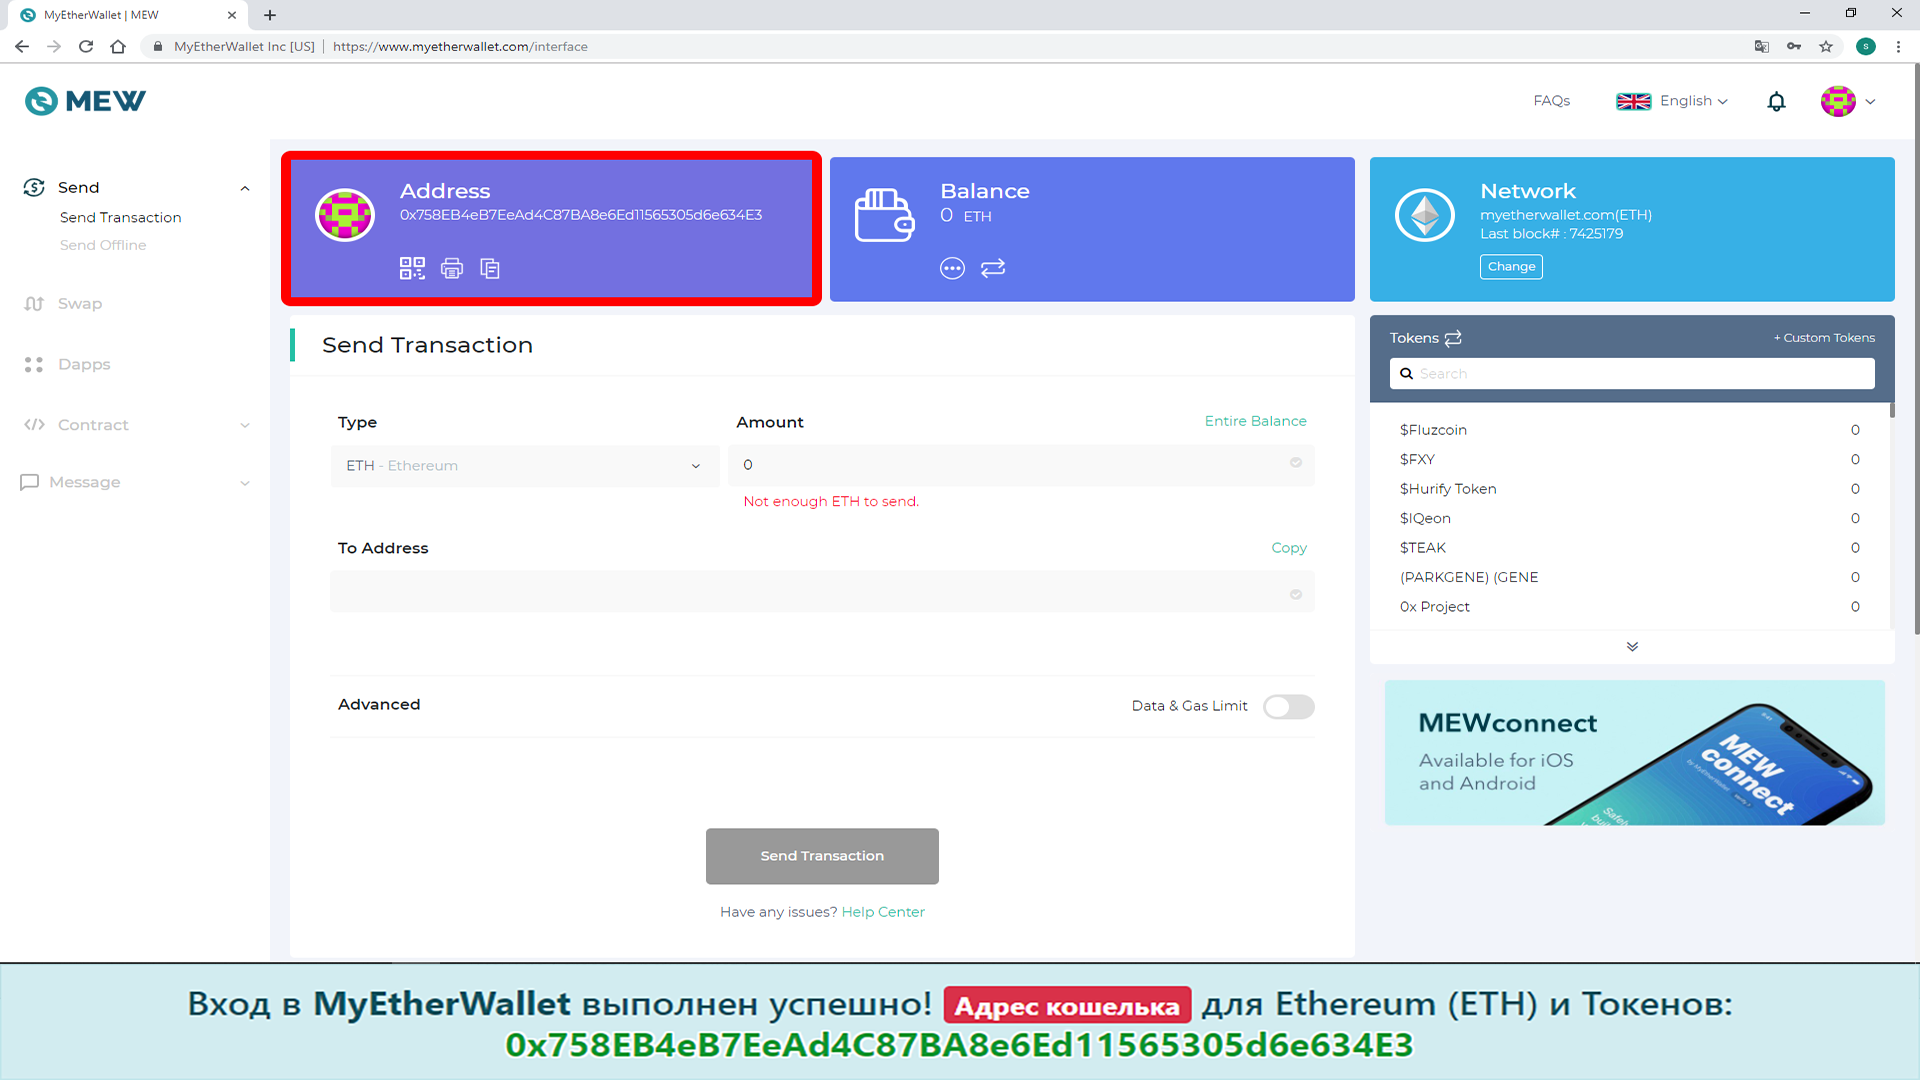Open balance details three-dots icon
Screen dimensions: 1920x1080
[x=952, y=268]
